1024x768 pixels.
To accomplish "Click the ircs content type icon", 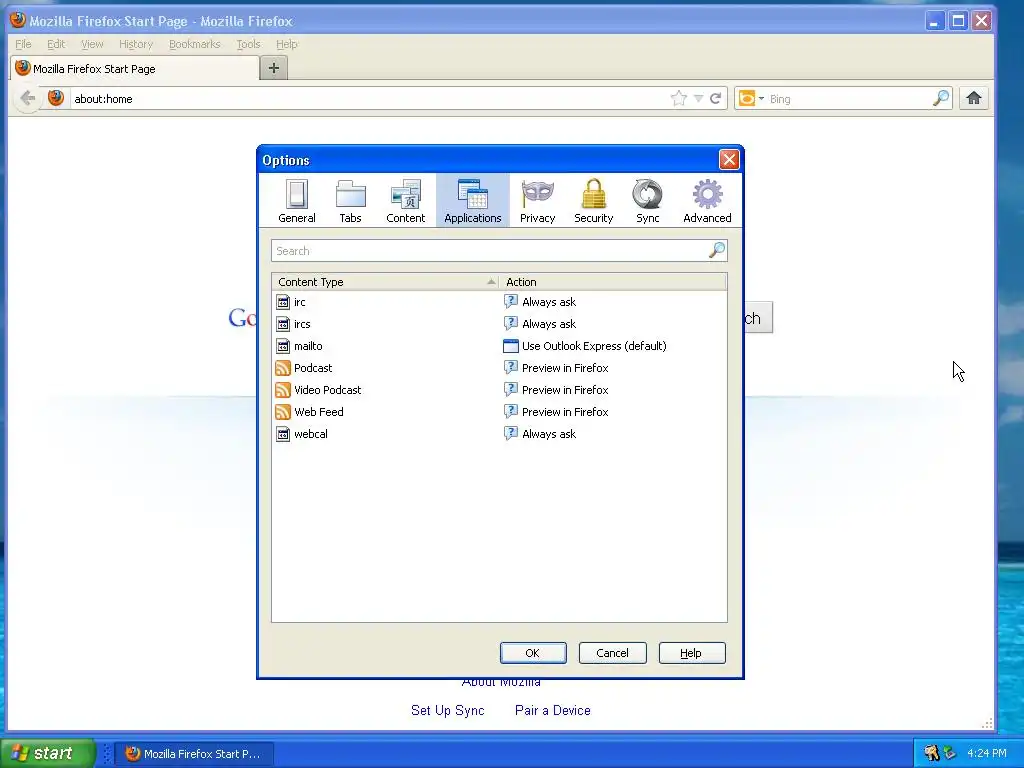I will [x=283, y=324].
